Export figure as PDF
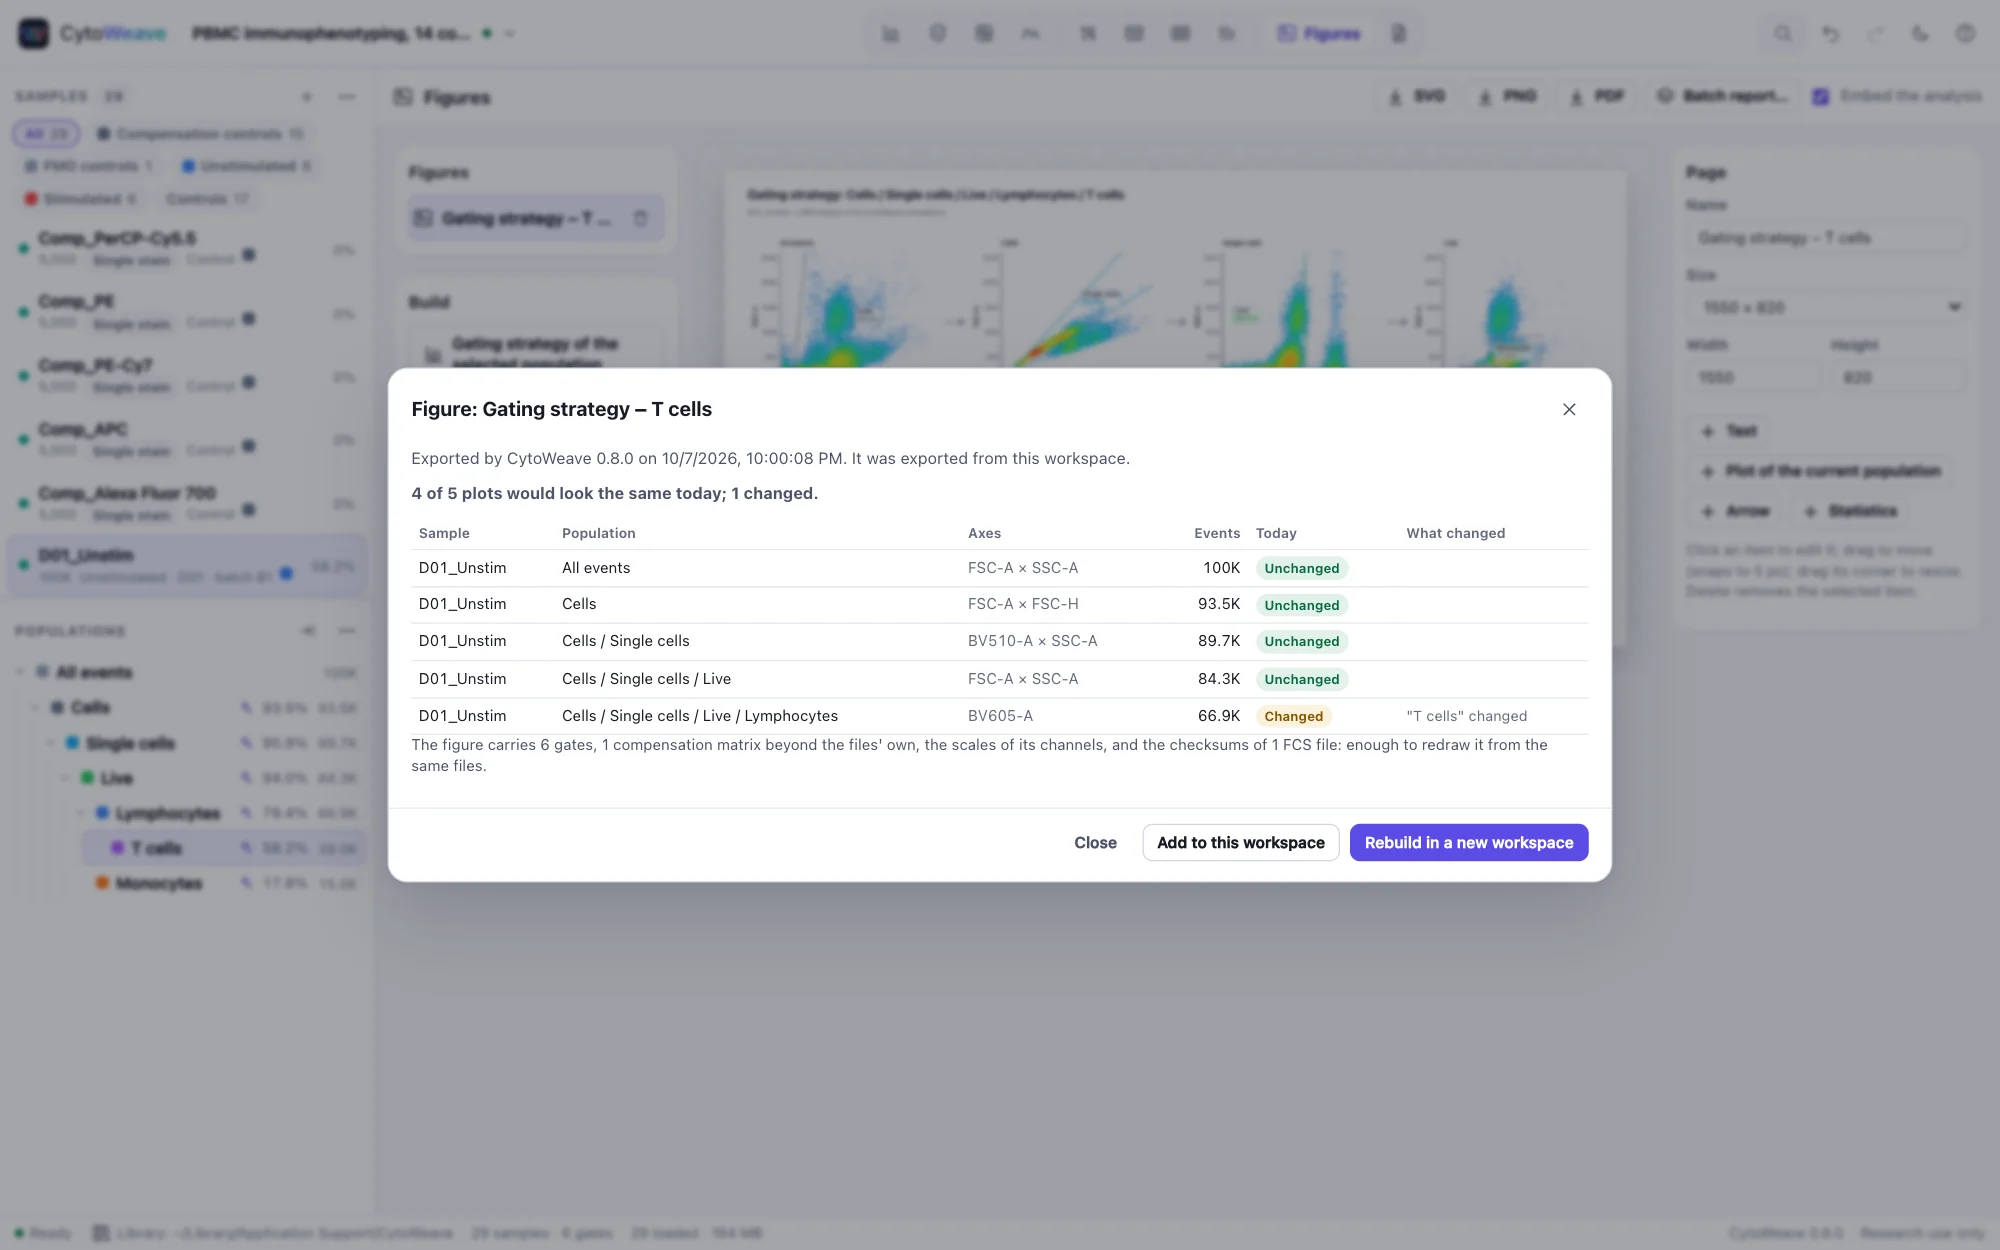Viewport: 2000px width, 1250px height. pyautogui.click(x=1597, y=96)
